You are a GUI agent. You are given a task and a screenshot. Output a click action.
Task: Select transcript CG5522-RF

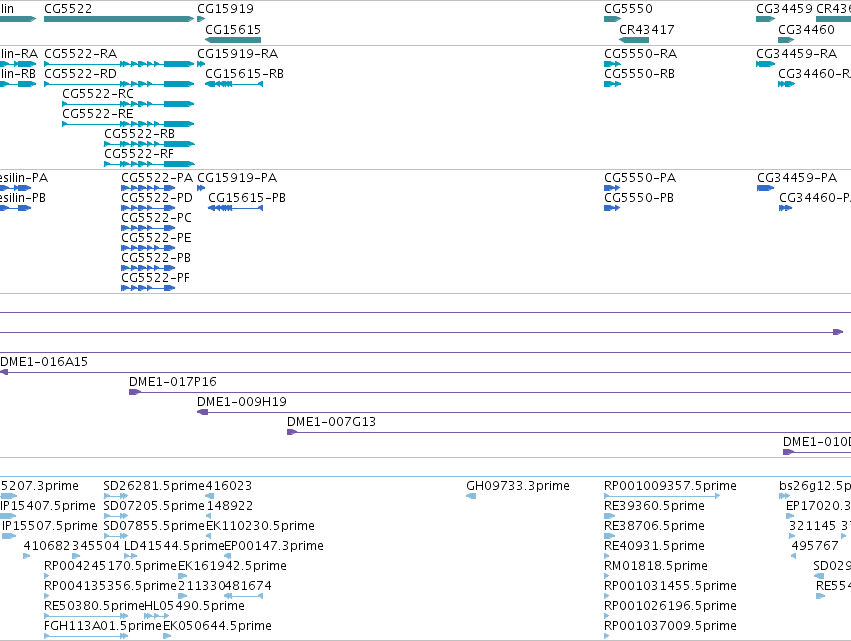[149, 164]
